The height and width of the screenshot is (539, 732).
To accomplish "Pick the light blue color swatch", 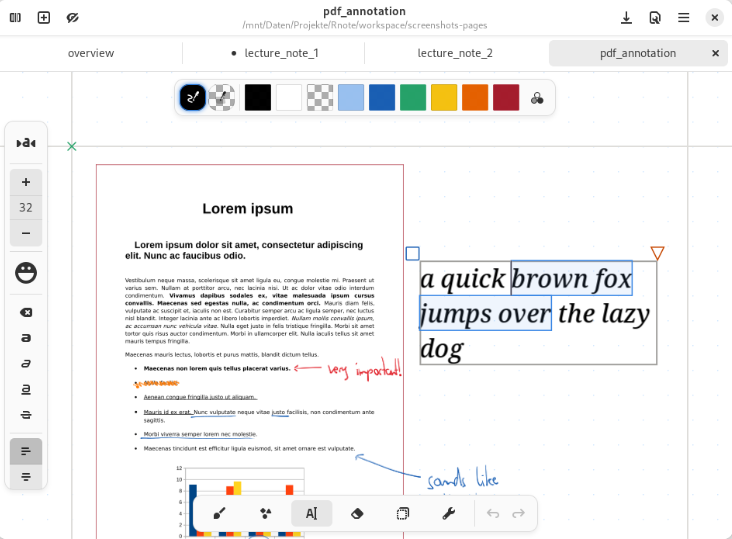I will tap(351, 98).
